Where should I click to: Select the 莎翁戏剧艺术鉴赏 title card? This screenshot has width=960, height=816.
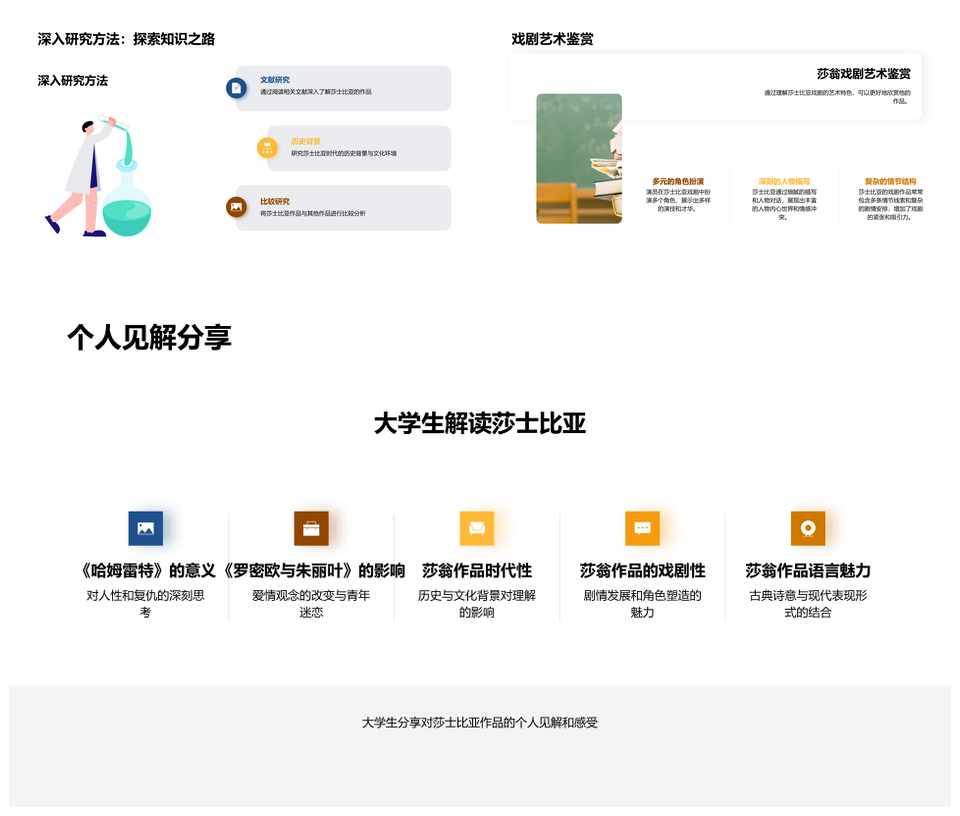[x=715, y=86]
